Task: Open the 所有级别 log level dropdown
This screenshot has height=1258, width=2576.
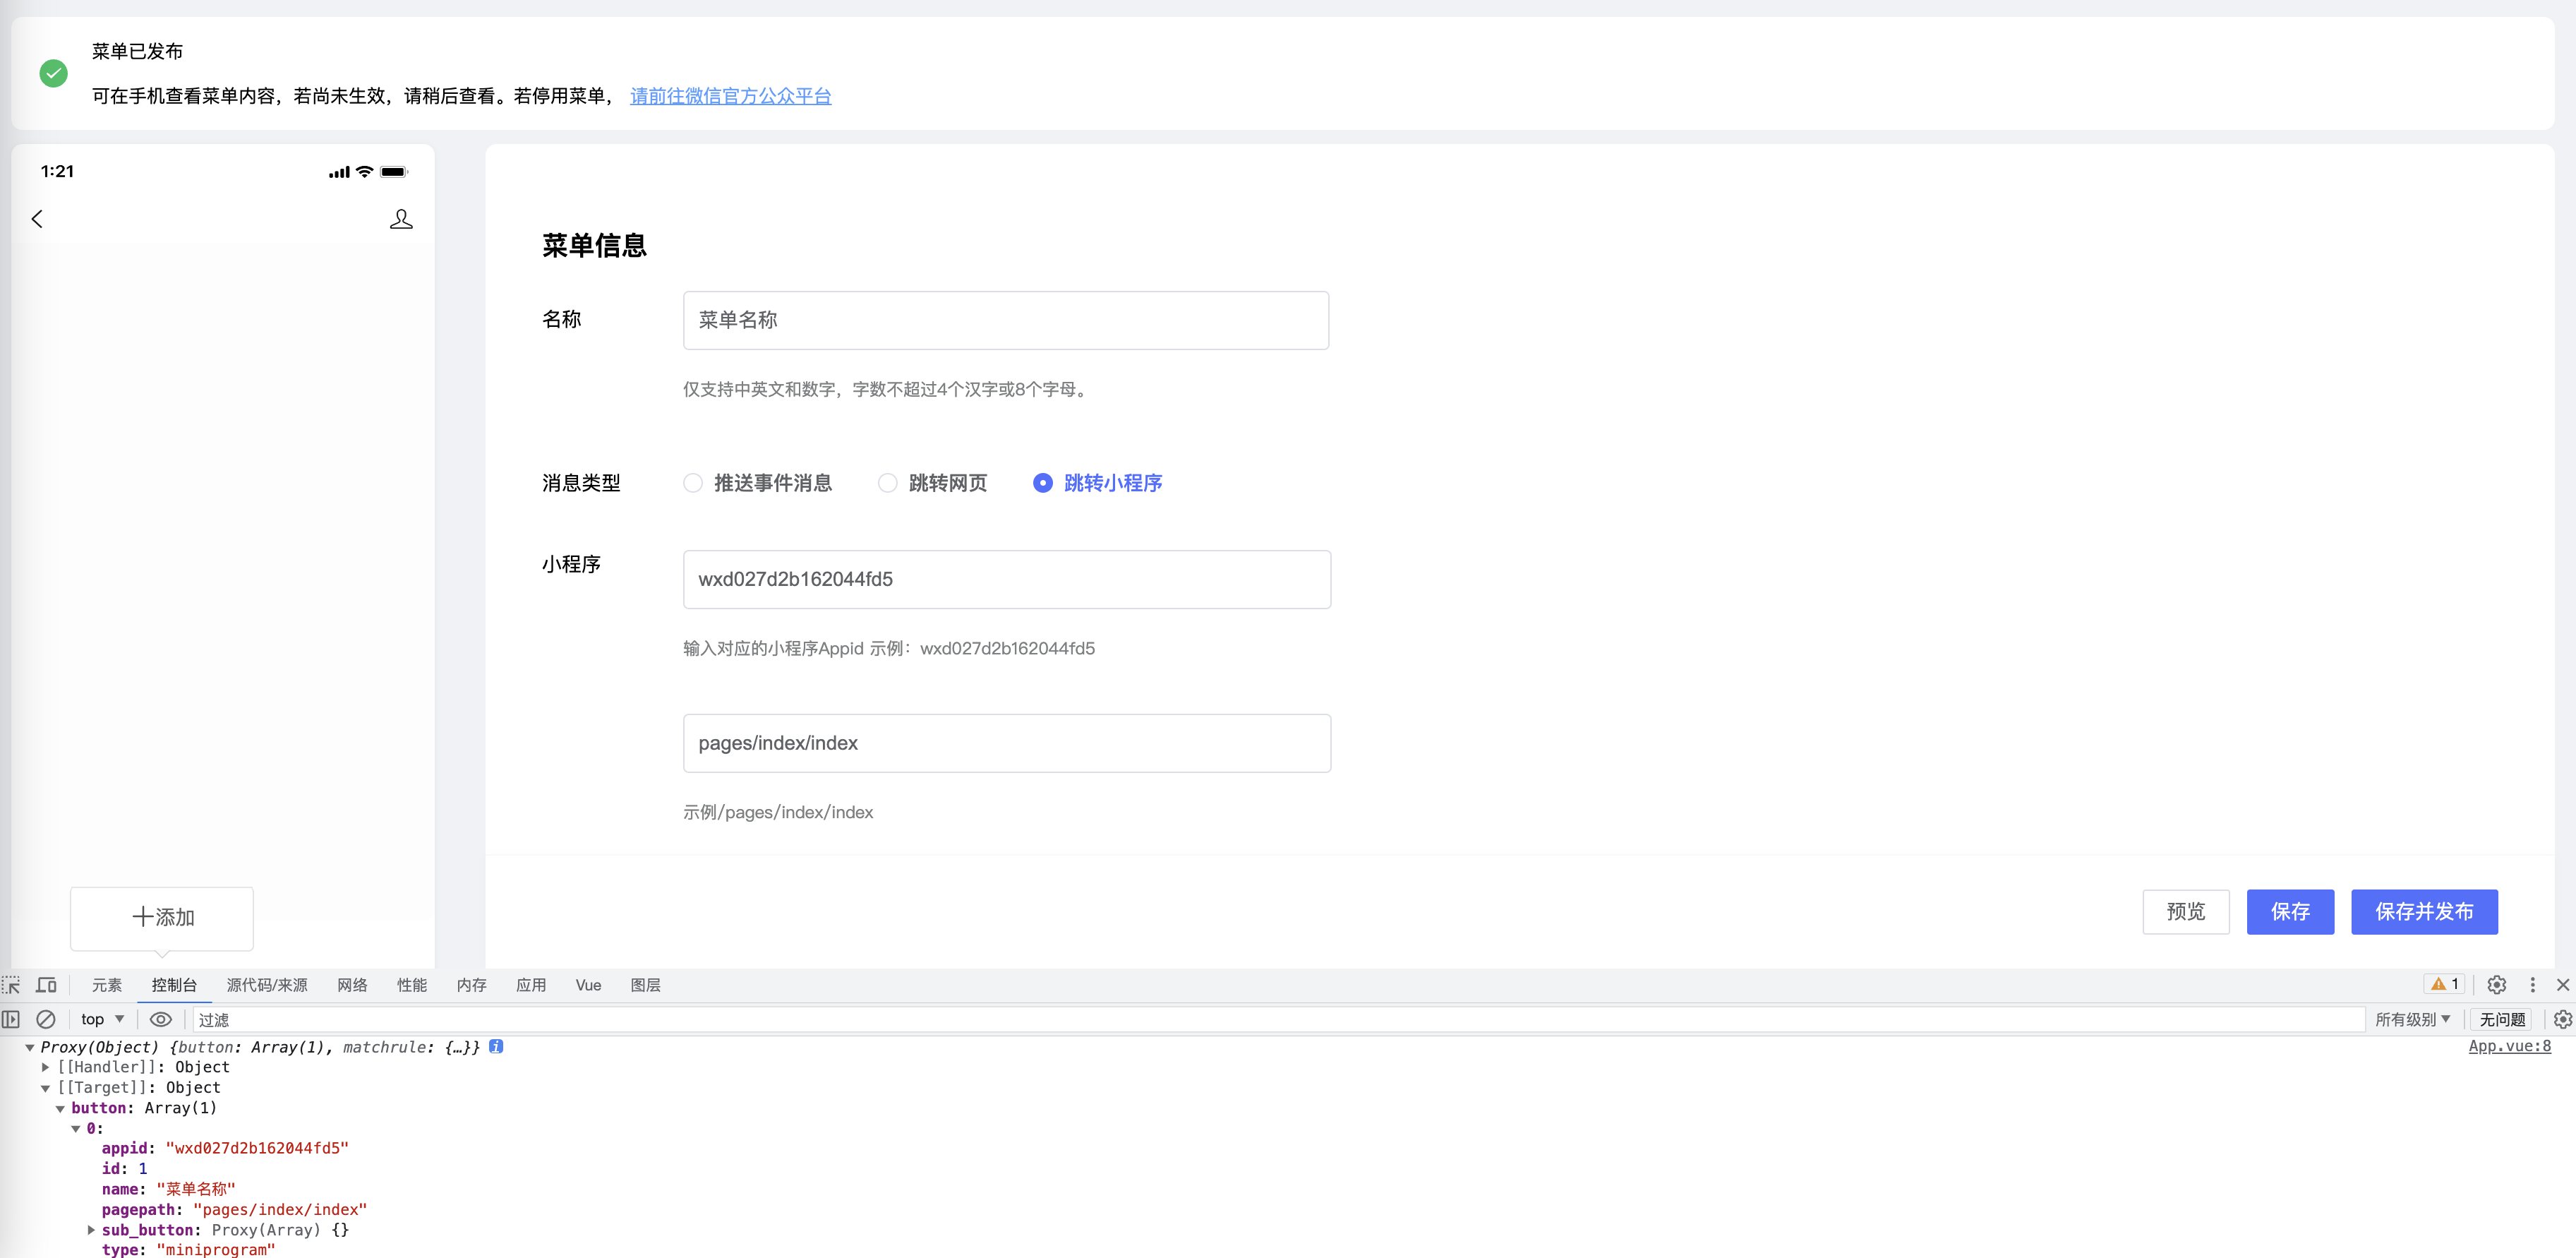Action: tap(2412, 1019)
